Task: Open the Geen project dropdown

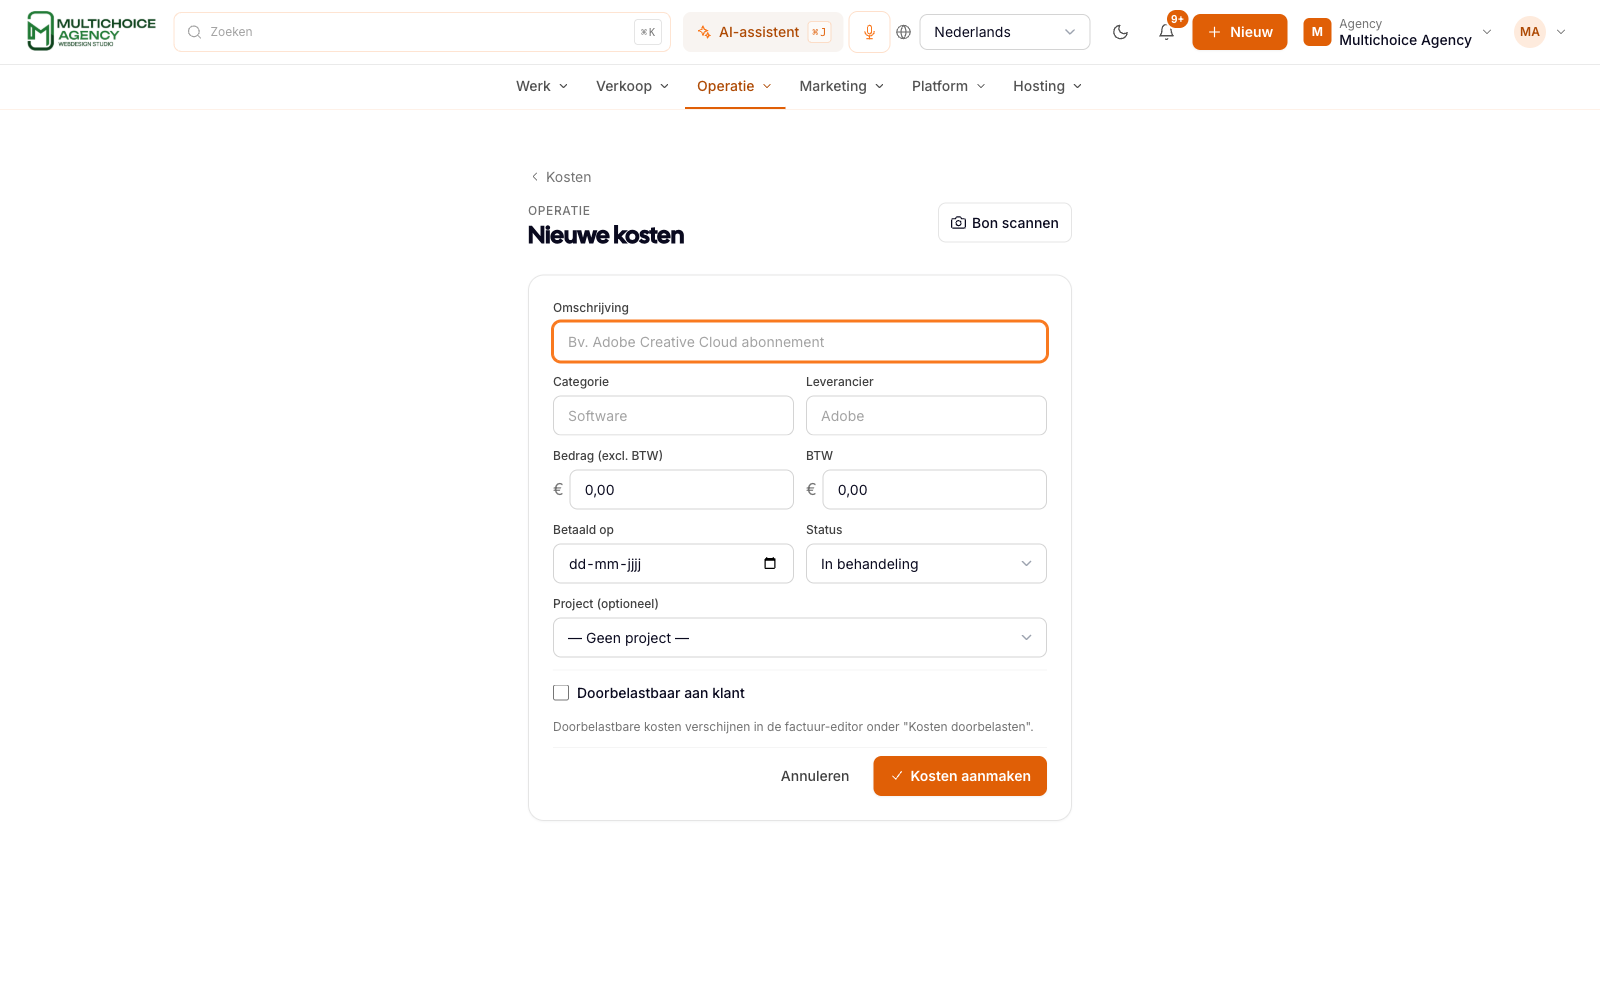Action: pyautogui.click(x=800, y=638)
